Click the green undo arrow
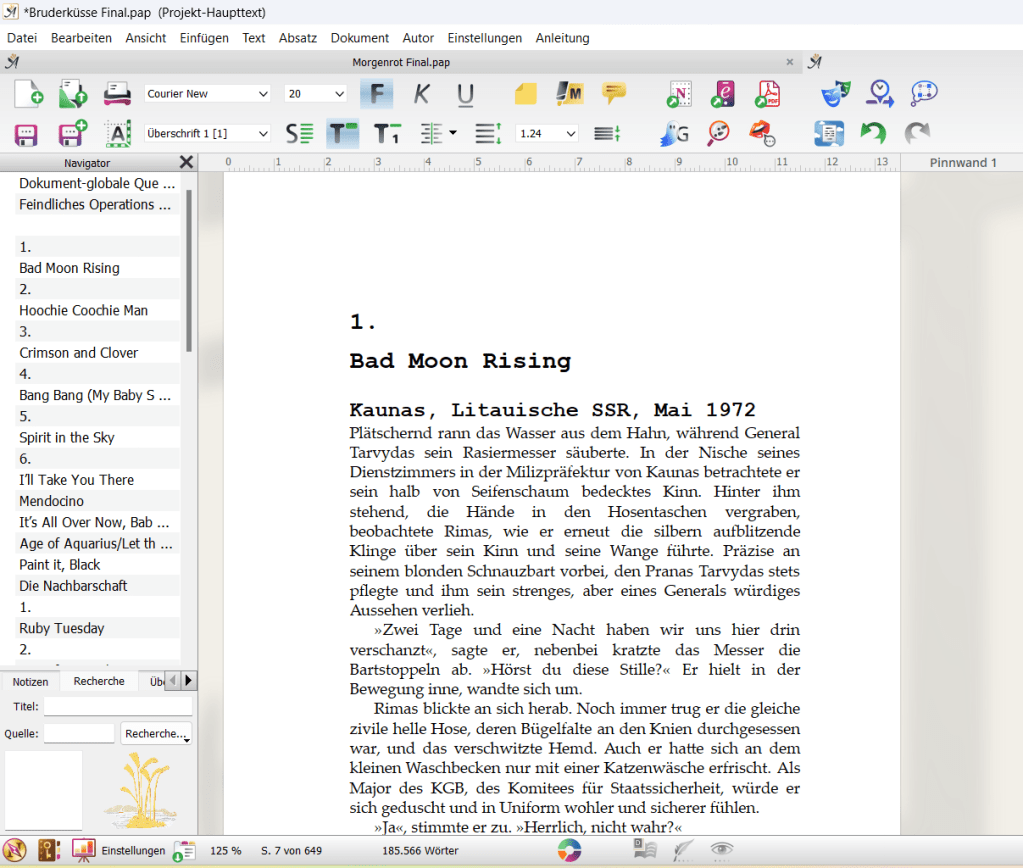 (873, 133)
